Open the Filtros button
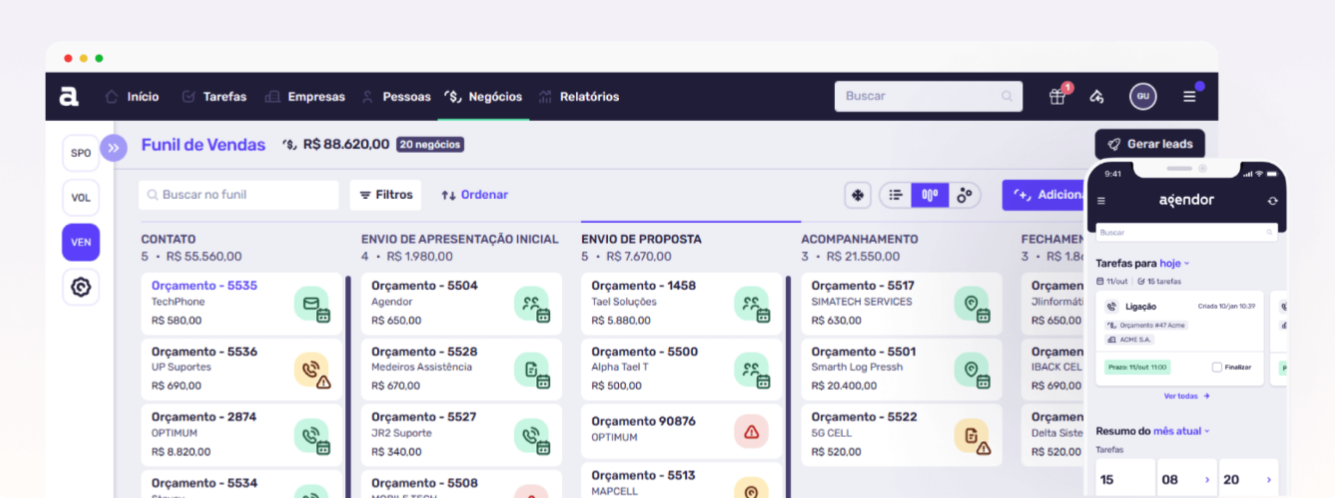 pyautogui.click(x=386, y=195)
